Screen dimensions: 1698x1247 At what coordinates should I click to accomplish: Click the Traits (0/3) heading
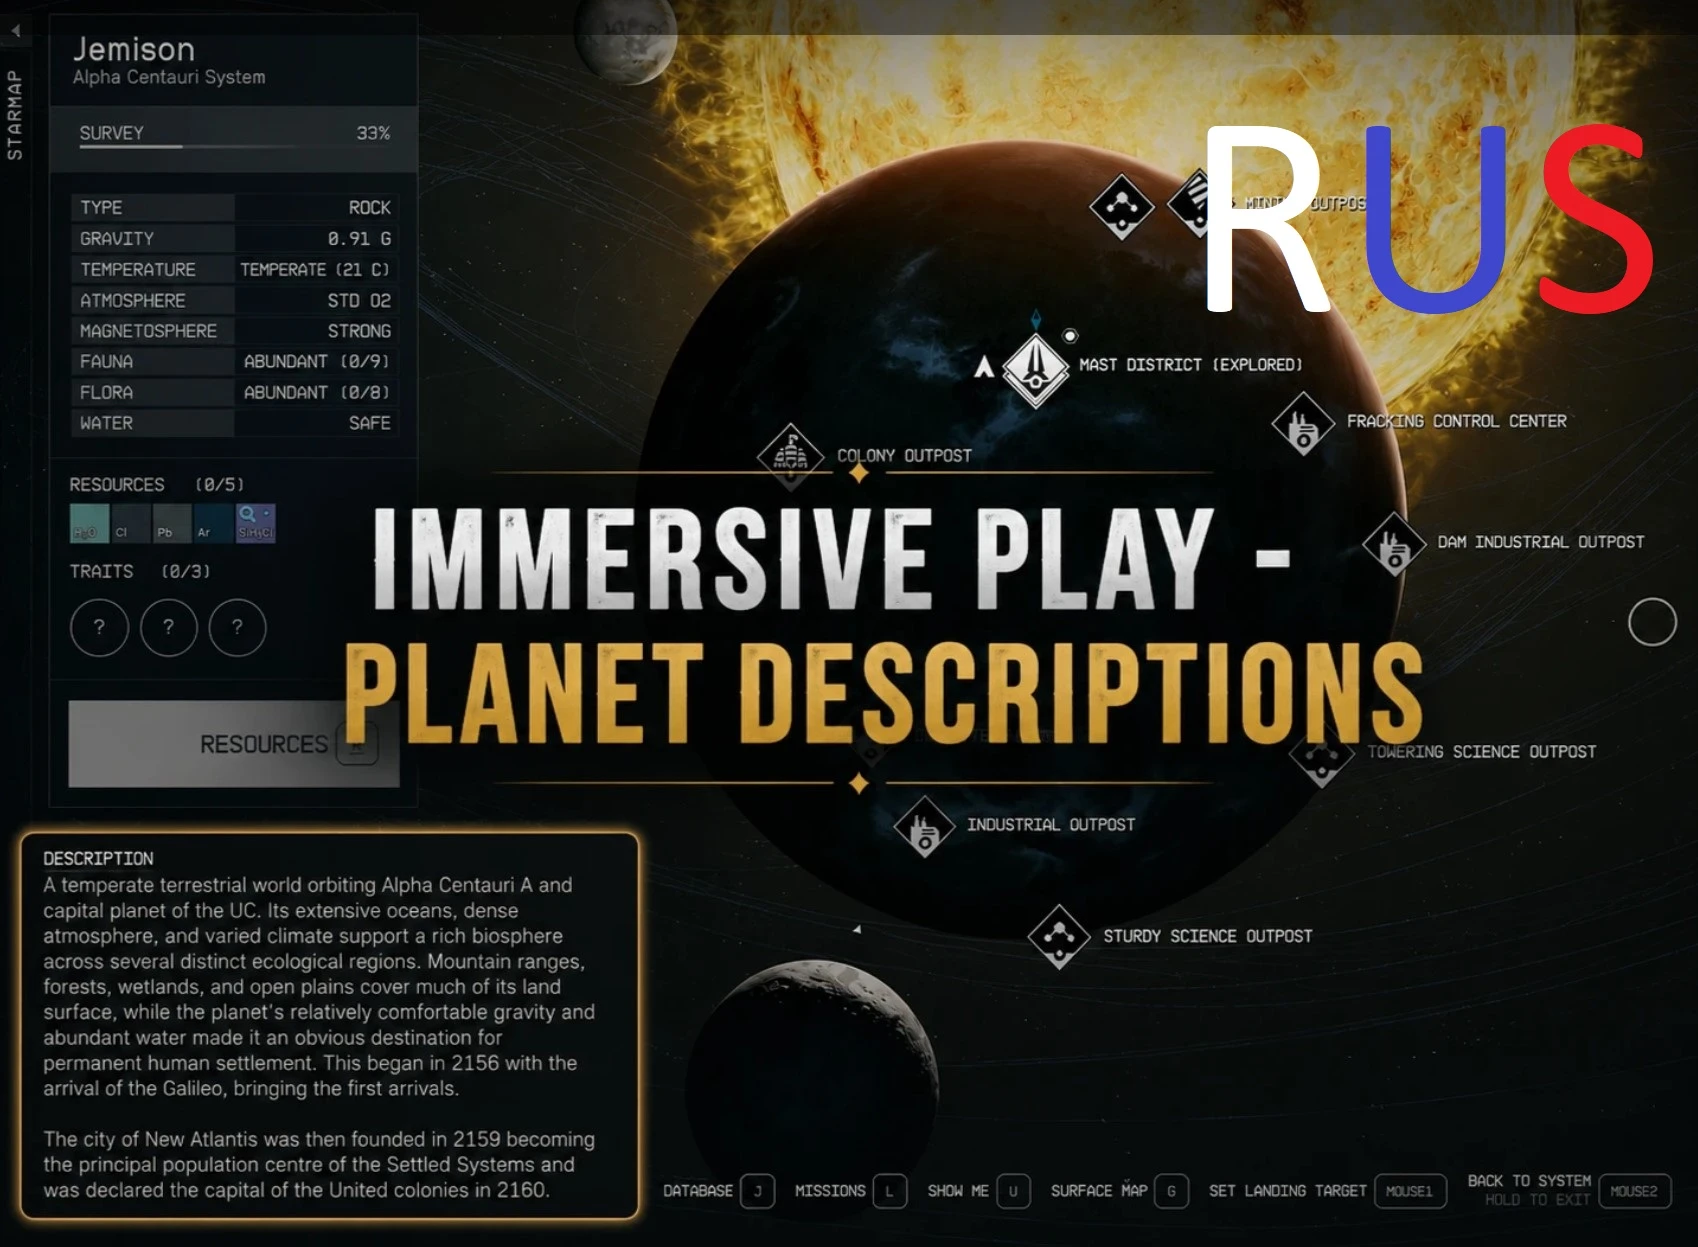(x=140, y=572)
